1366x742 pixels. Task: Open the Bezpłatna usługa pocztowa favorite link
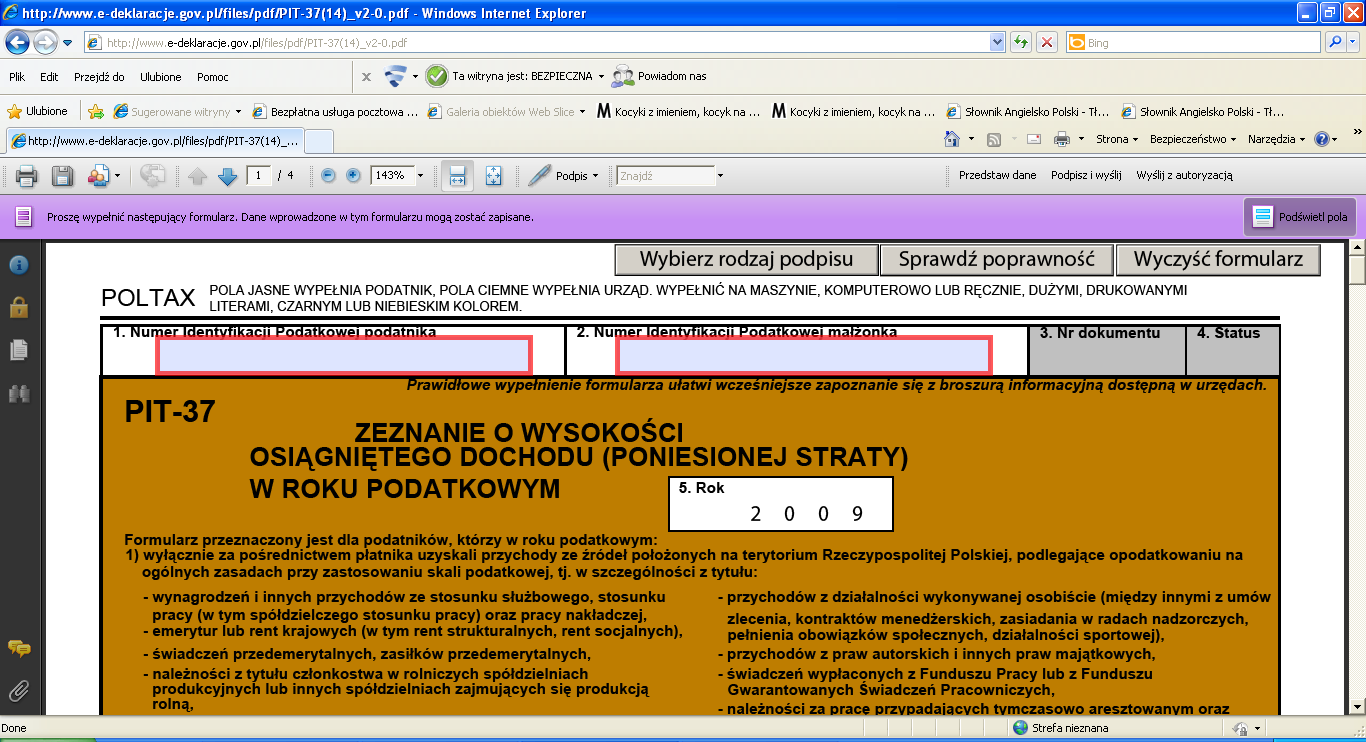[336, 112]
